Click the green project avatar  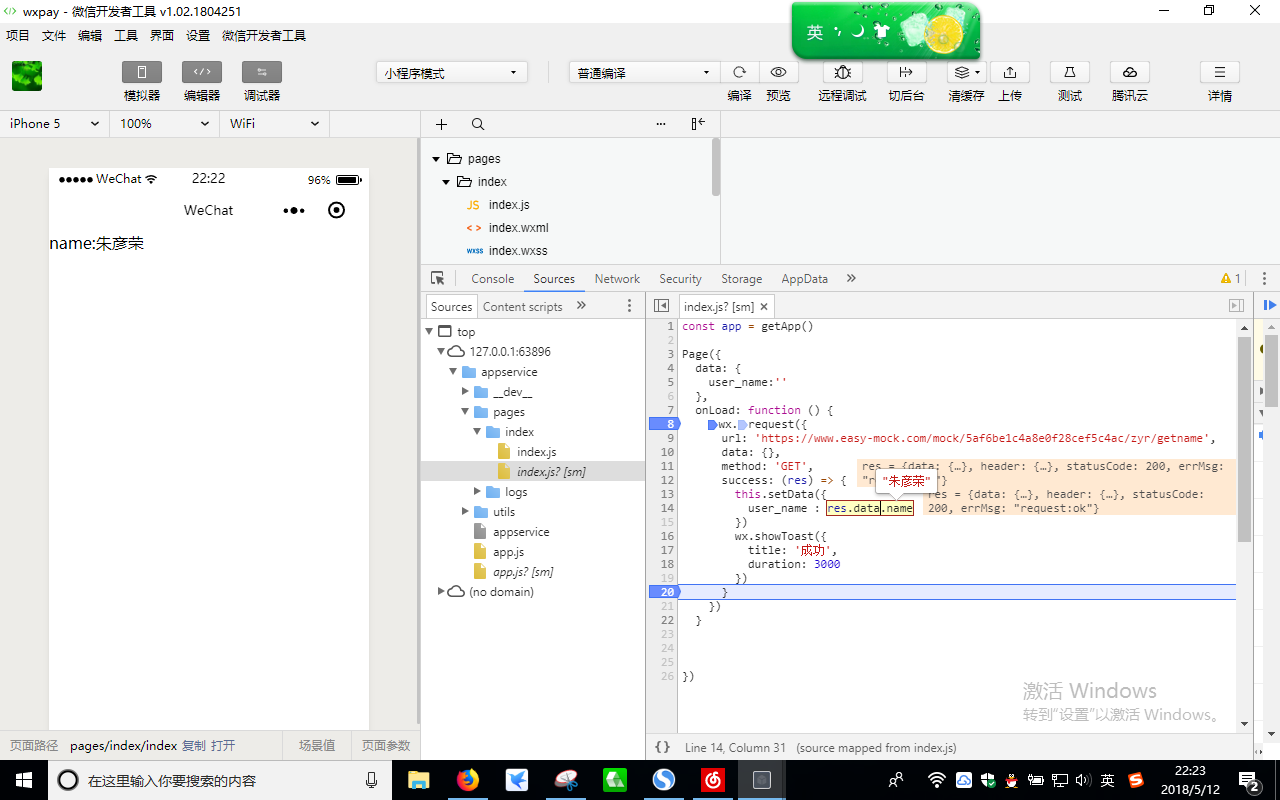(x=27, y=76)
